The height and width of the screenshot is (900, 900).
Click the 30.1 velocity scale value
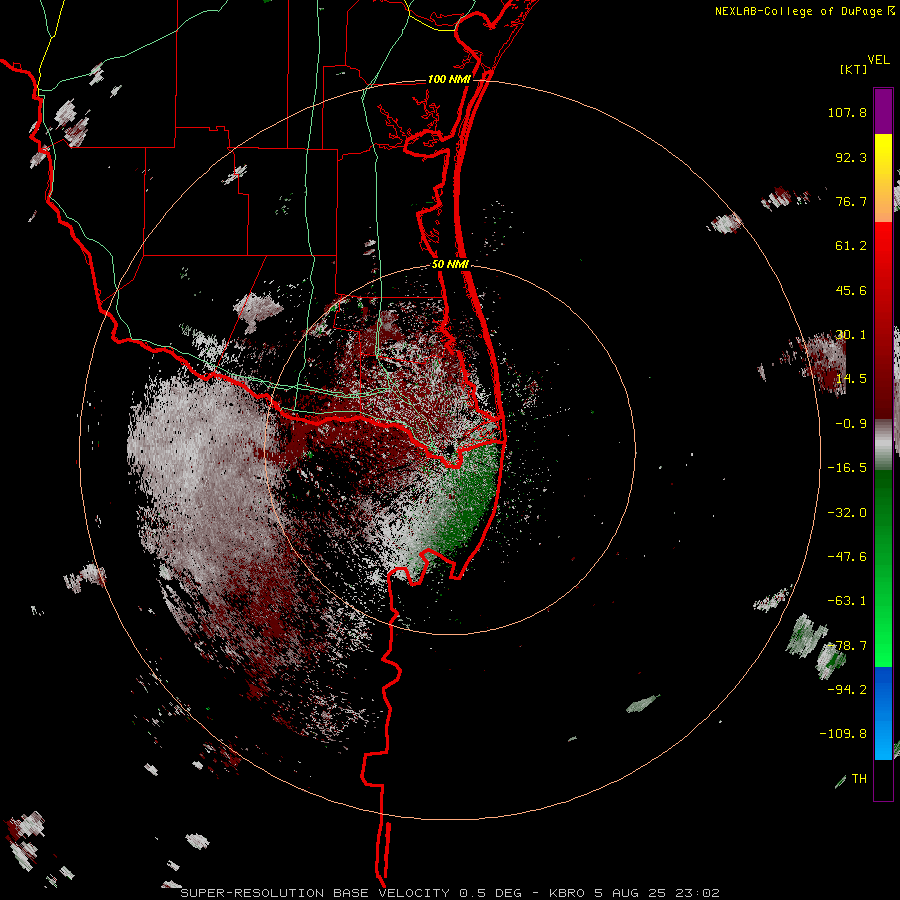tap(851, 335)
